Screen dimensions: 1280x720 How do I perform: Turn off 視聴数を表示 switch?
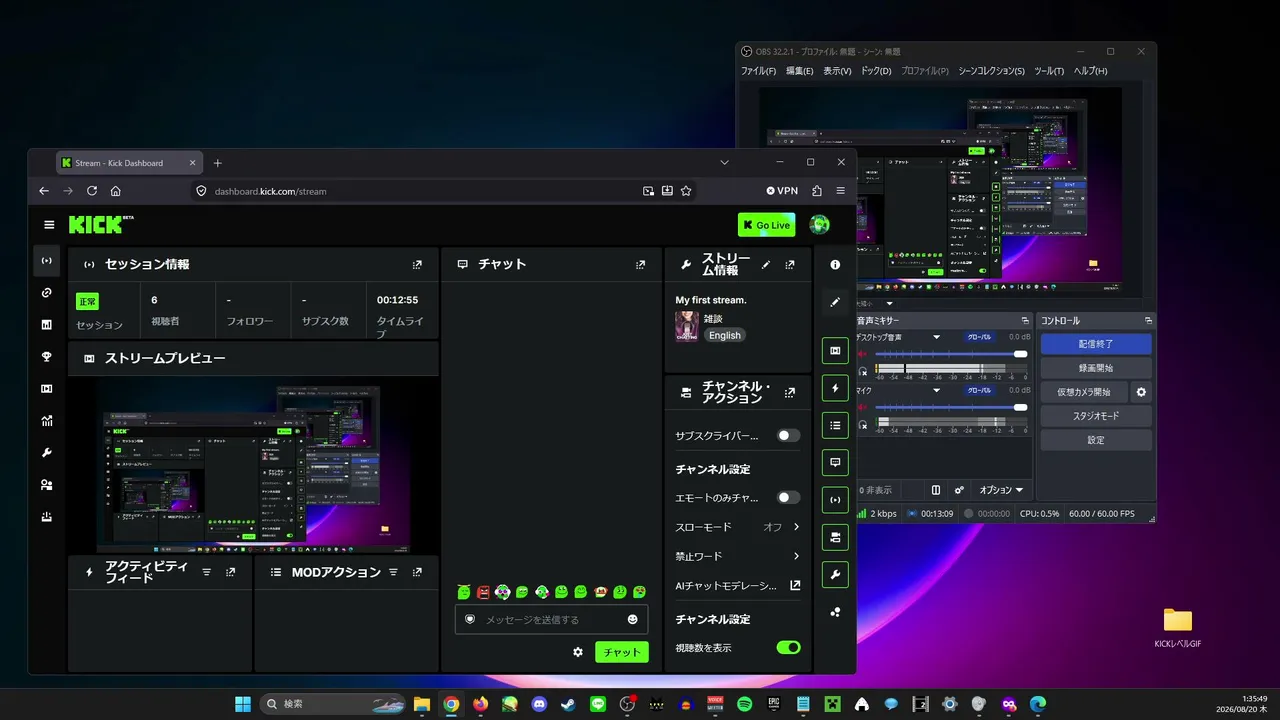point(789,648)
